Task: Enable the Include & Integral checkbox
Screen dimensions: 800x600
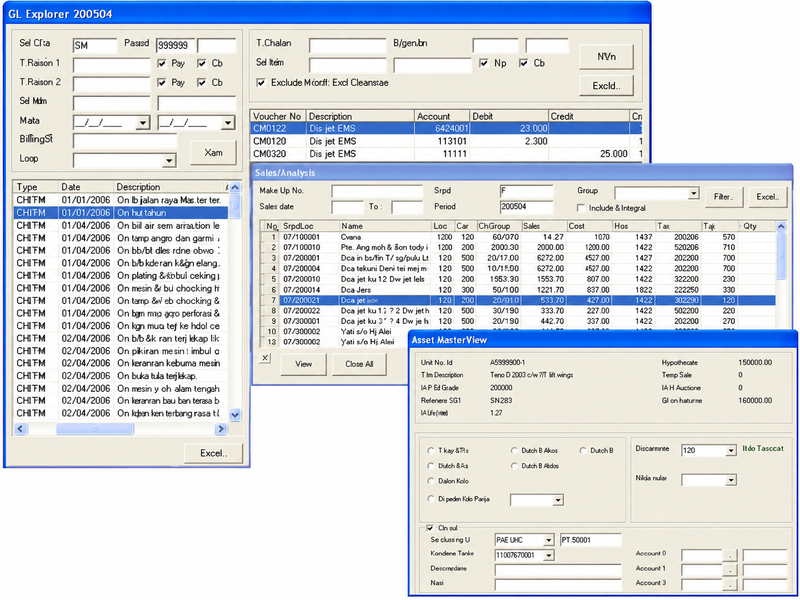Action: pyautogui.click(x=581, y=208)
